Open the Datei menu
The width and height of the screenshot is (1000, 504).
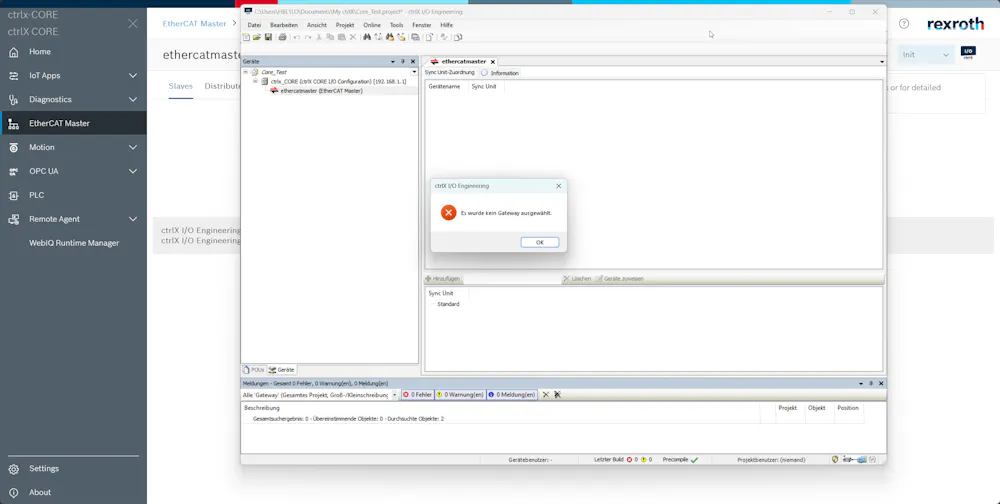coord(254,25)
